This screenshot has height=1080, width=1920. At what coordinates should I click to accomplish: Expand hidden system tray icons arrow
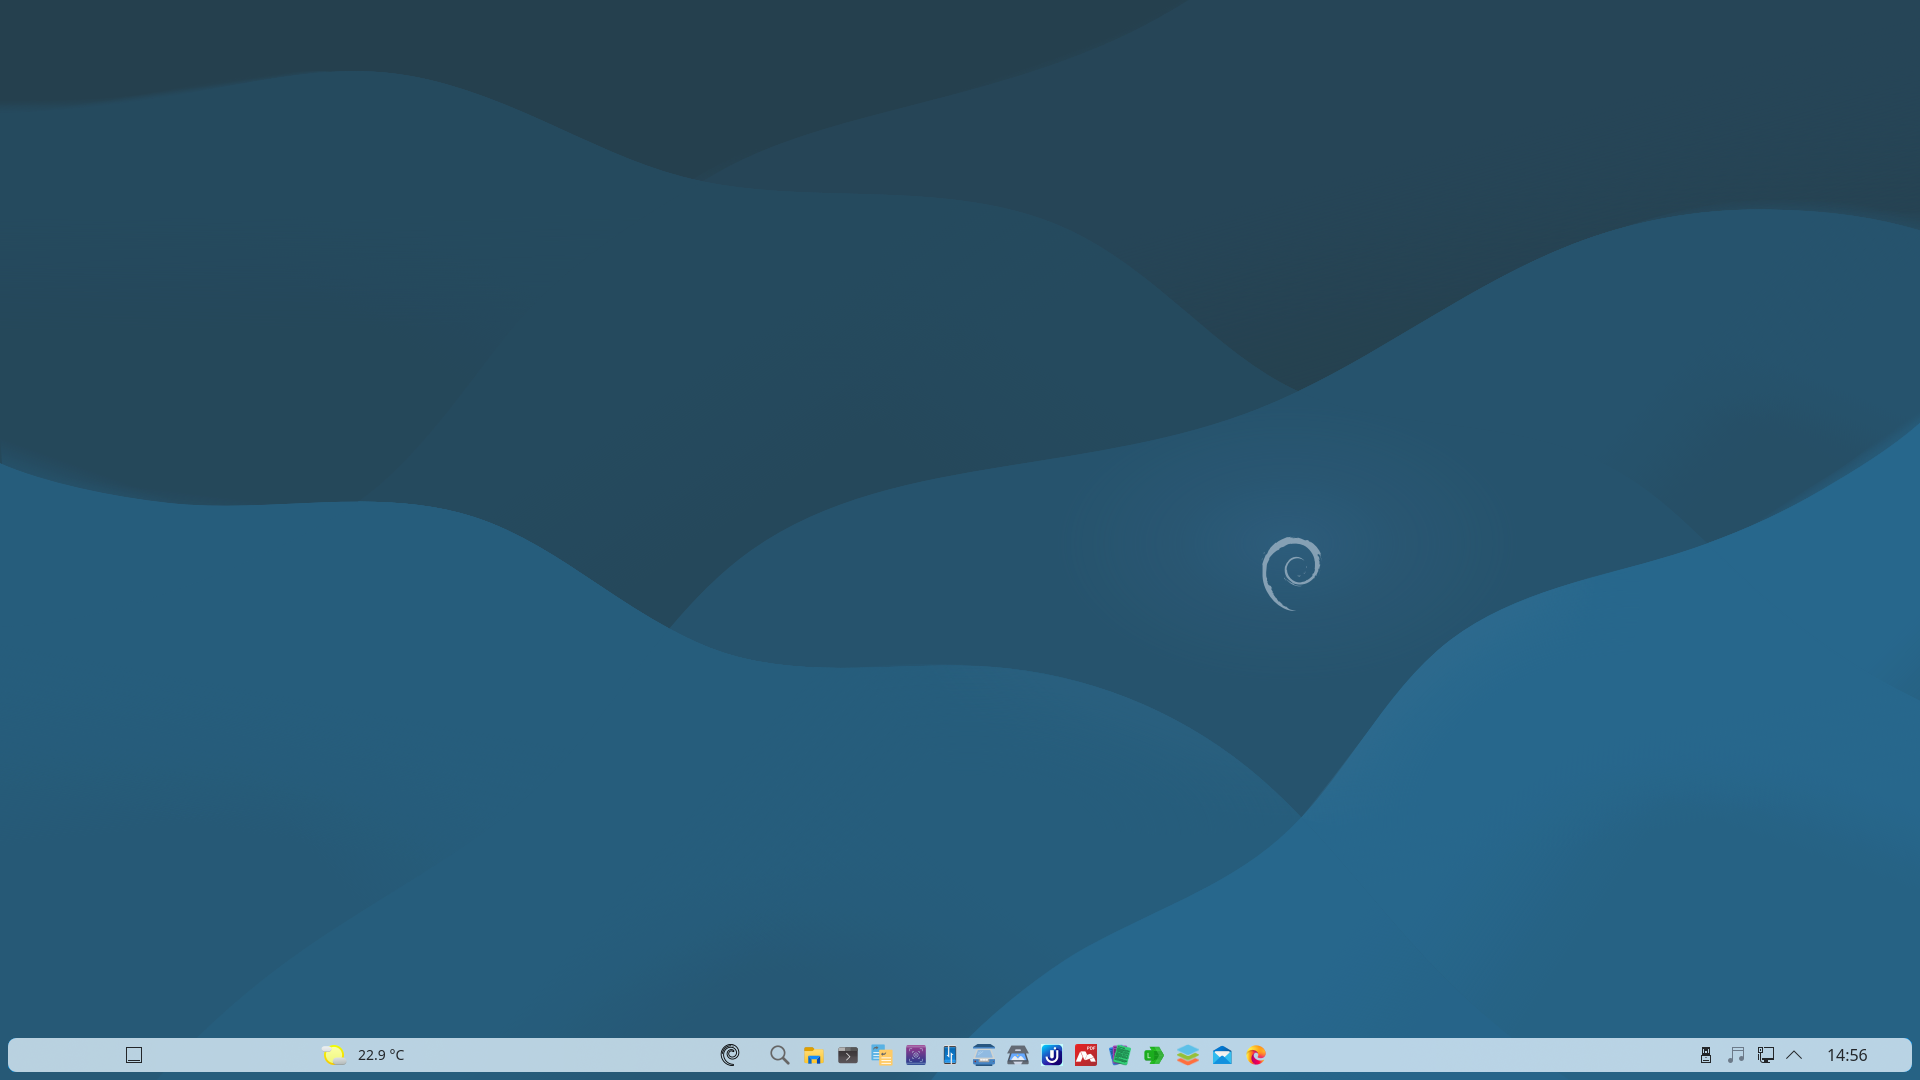[1794, 1055]
